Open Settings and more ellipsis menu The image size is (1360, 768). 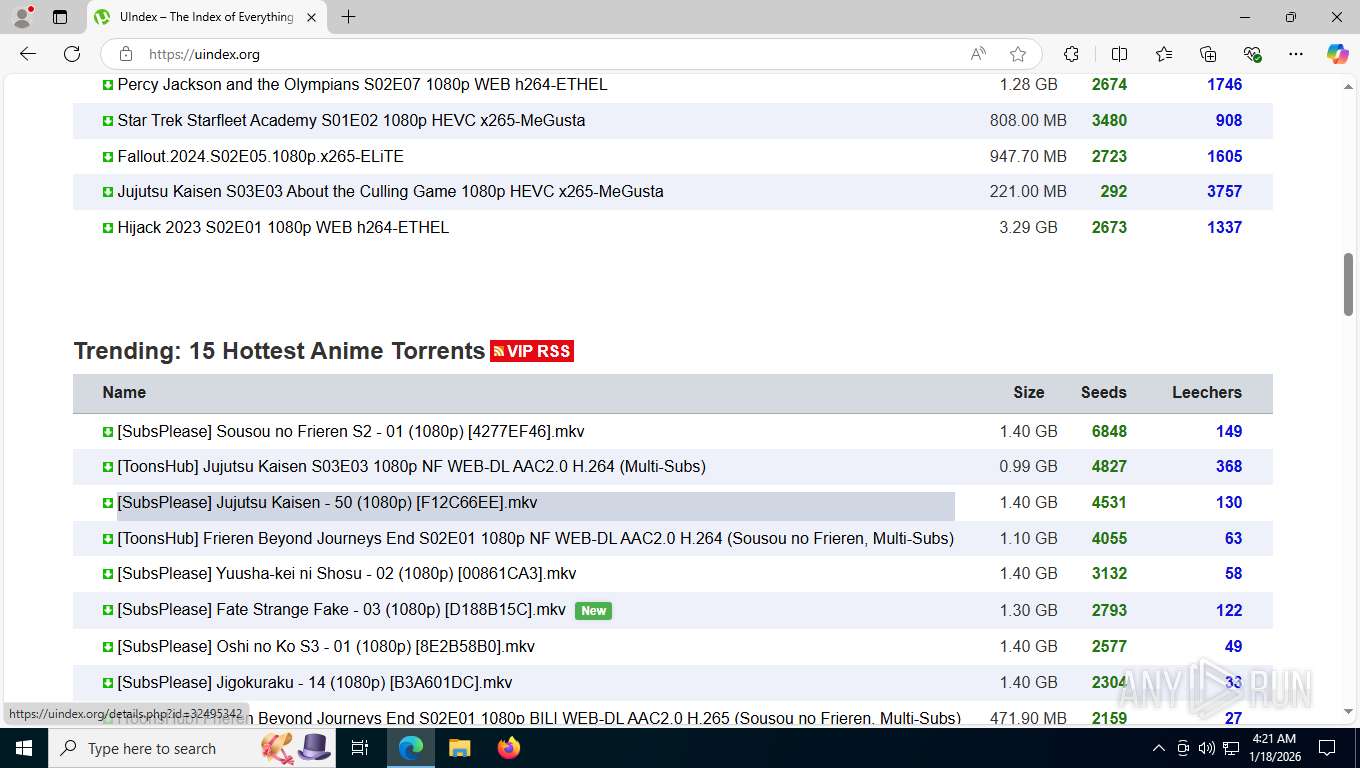tap(1296, 54)
